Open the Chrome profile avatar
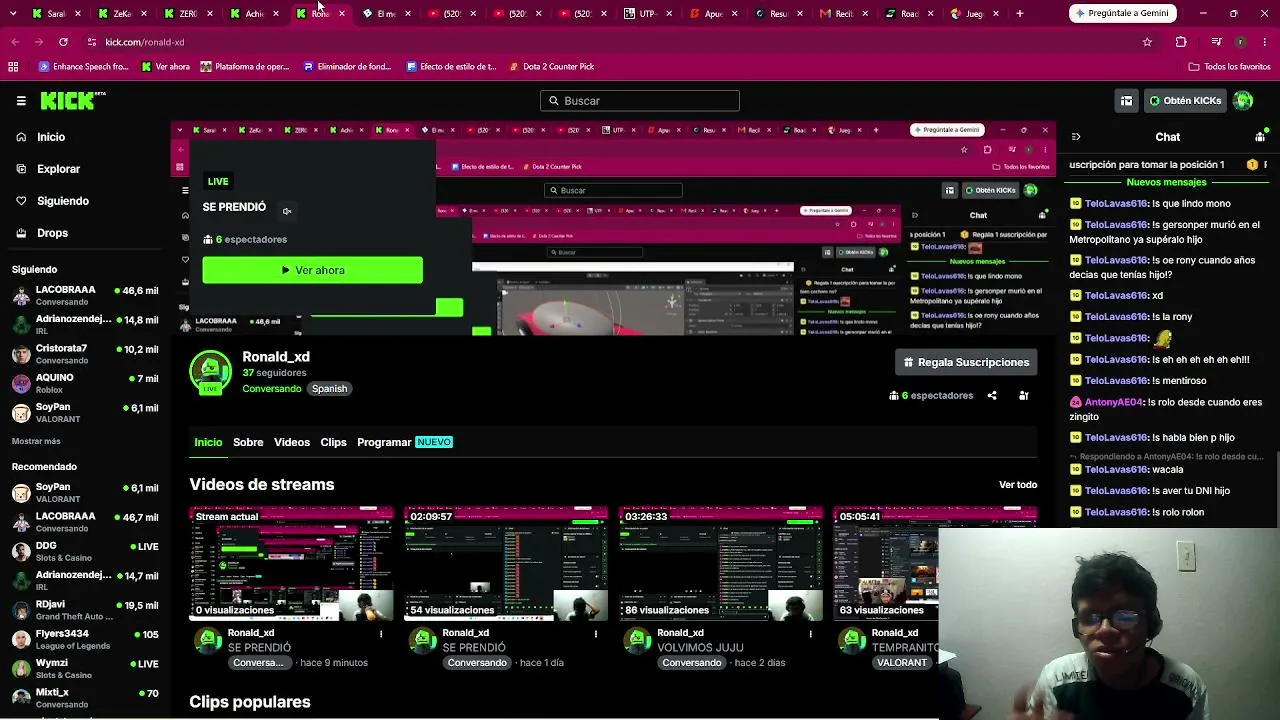 click(x=1240, y=42)
